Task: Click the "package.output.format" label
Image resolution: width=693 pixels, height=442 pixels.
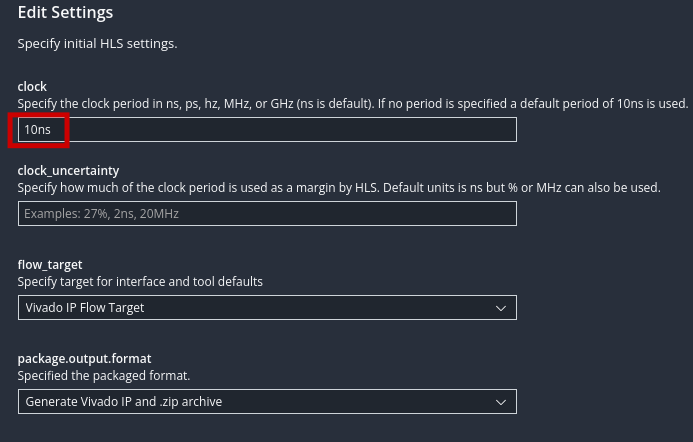Action: [84, 359]
